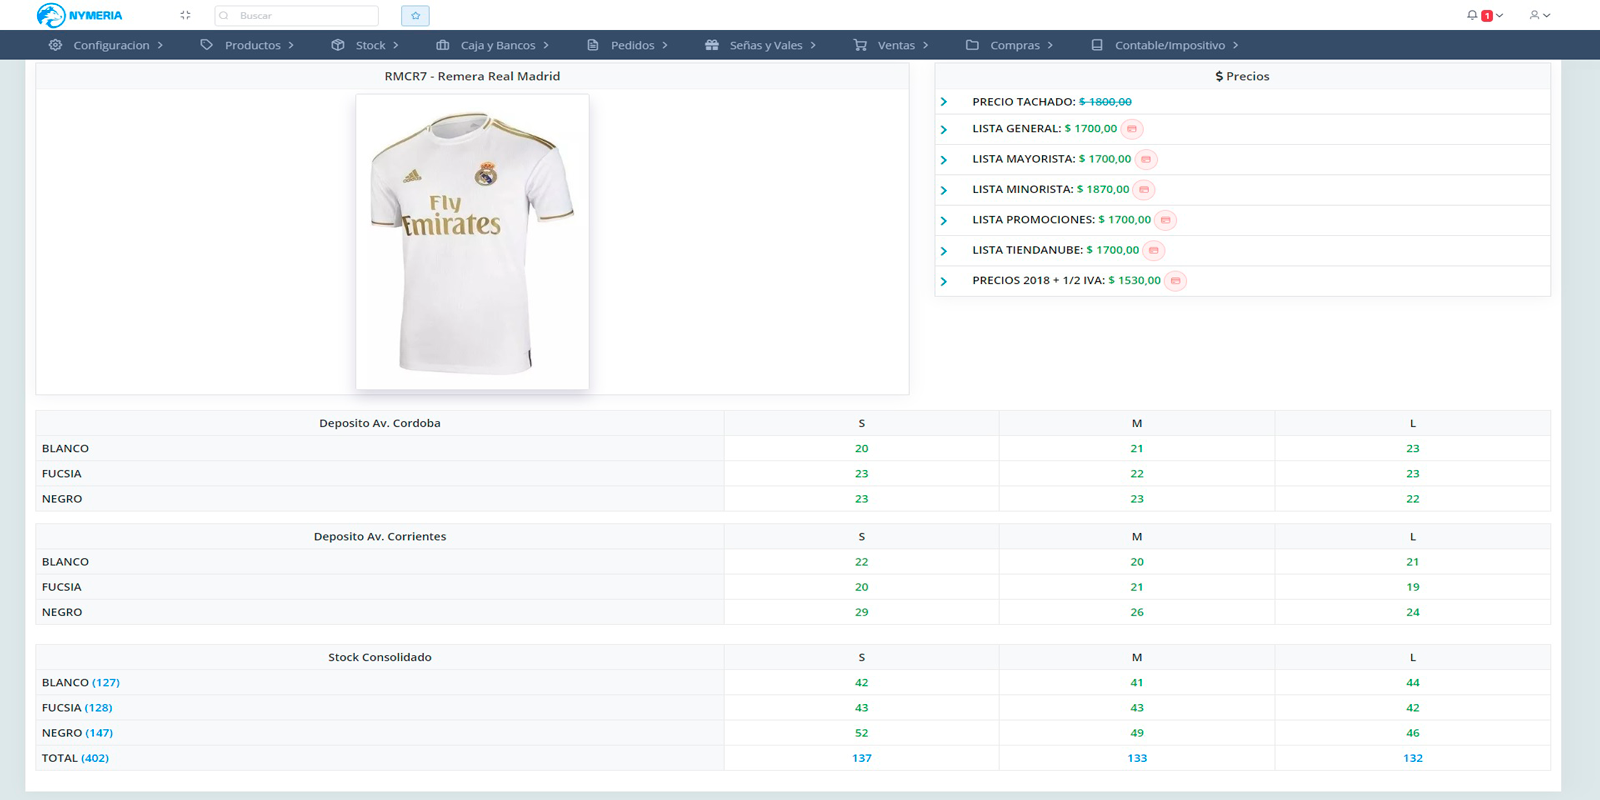Click the Caja y Bancos briefcase icon
Screen dimensions: 1600x800
coord(443,45)
